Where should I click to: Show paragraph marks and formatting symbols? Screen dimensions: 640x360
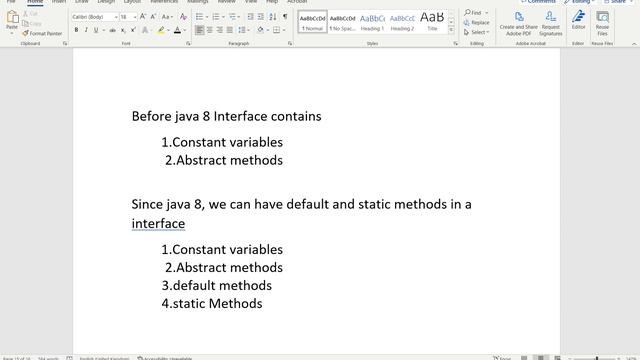pyautogui.click(x=285, y=17)
